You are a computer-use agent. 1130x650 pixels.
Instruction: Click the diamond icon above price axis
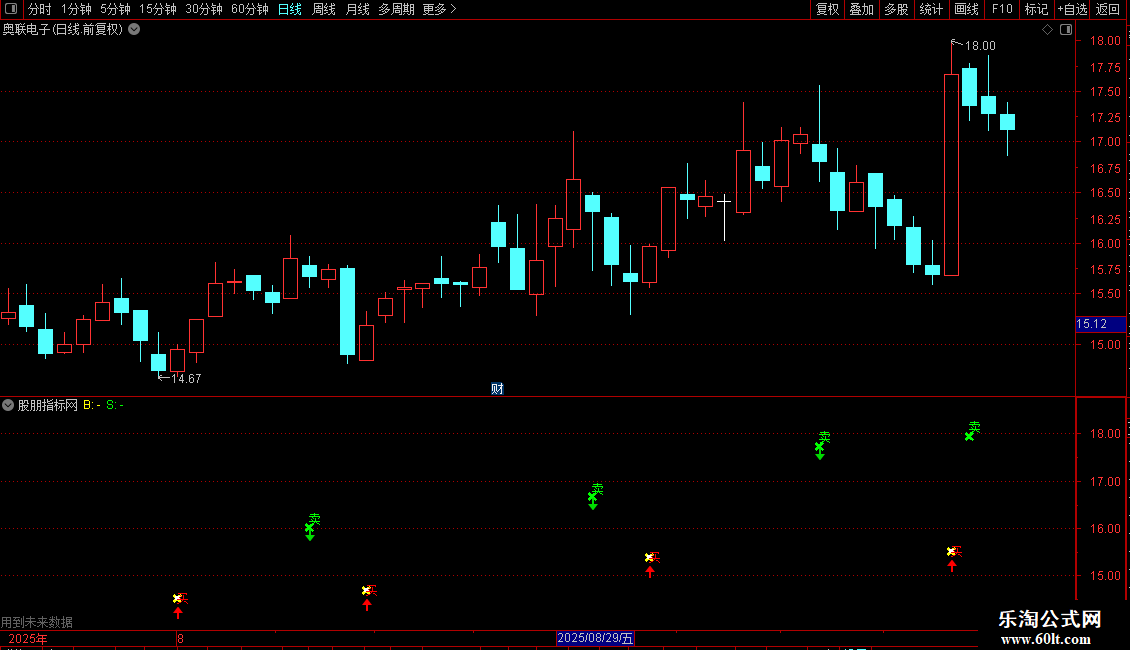pos(1047,30)
